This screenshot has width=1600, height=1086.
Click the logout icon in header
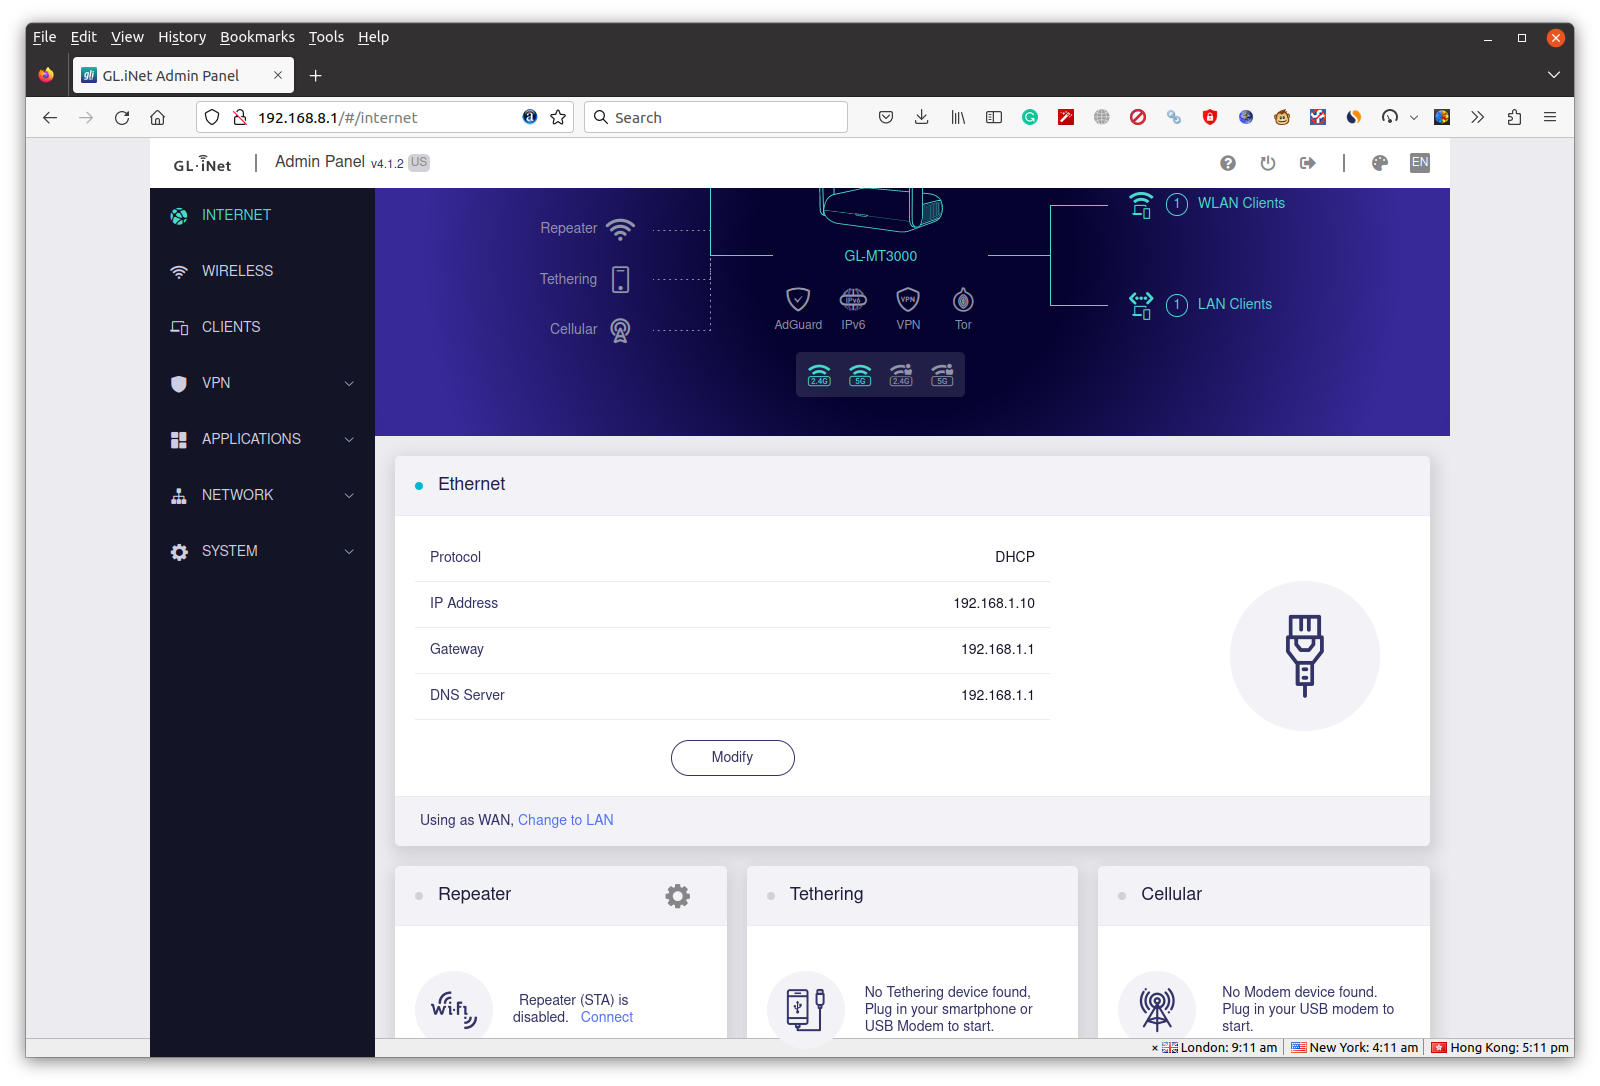(x=1308, y=163)
